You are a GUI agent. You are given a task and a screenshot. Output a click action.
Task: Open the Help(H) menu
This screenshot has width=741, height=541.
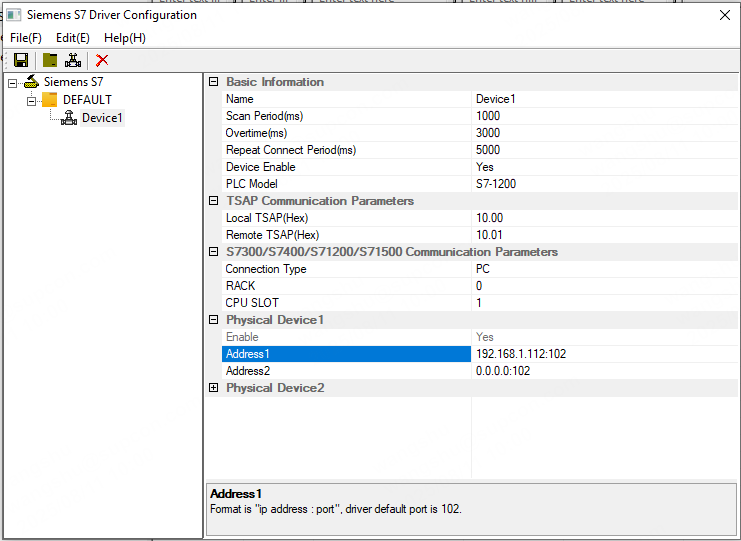(125, 38)
